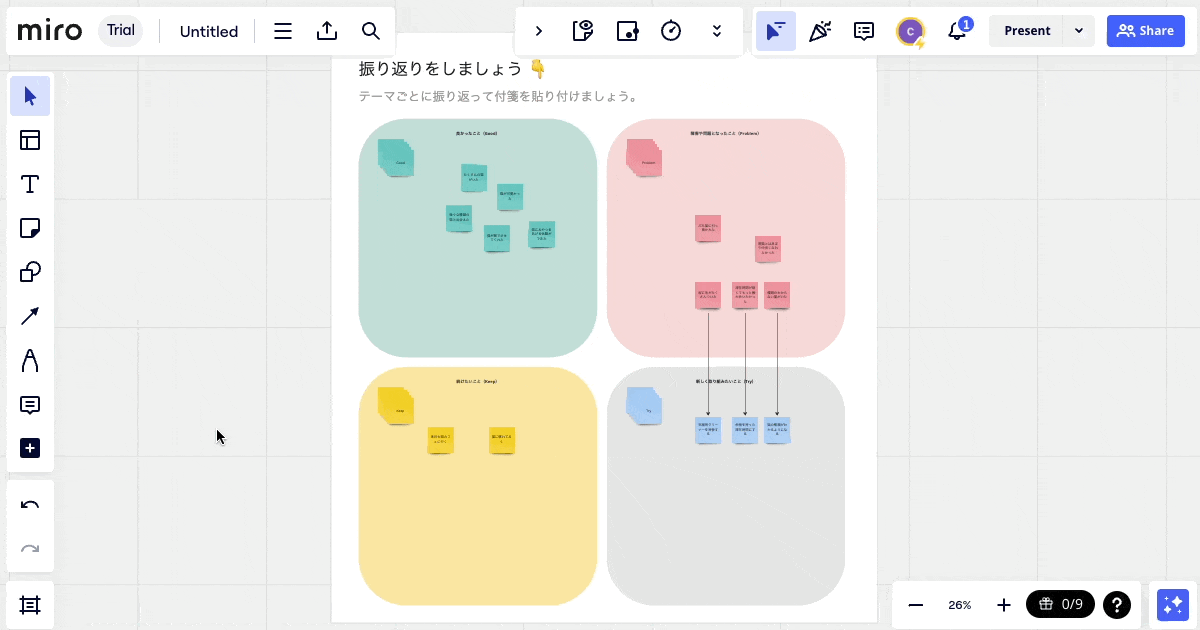Open Miro AI assistant sparkle button
Screen dimensions: 1200x630
1172,605
